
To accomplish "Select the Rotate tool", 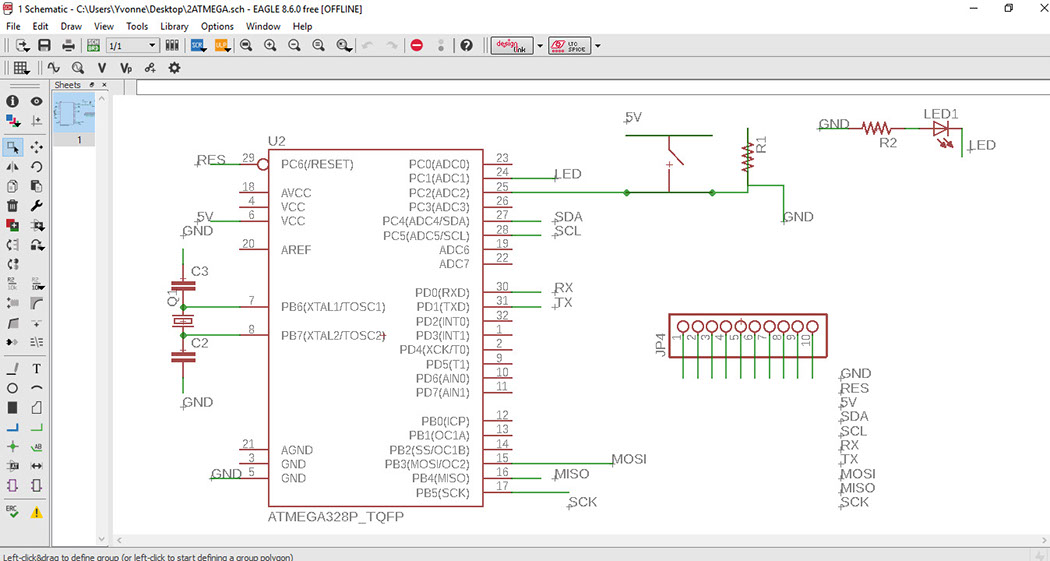I will click(36, 167).
